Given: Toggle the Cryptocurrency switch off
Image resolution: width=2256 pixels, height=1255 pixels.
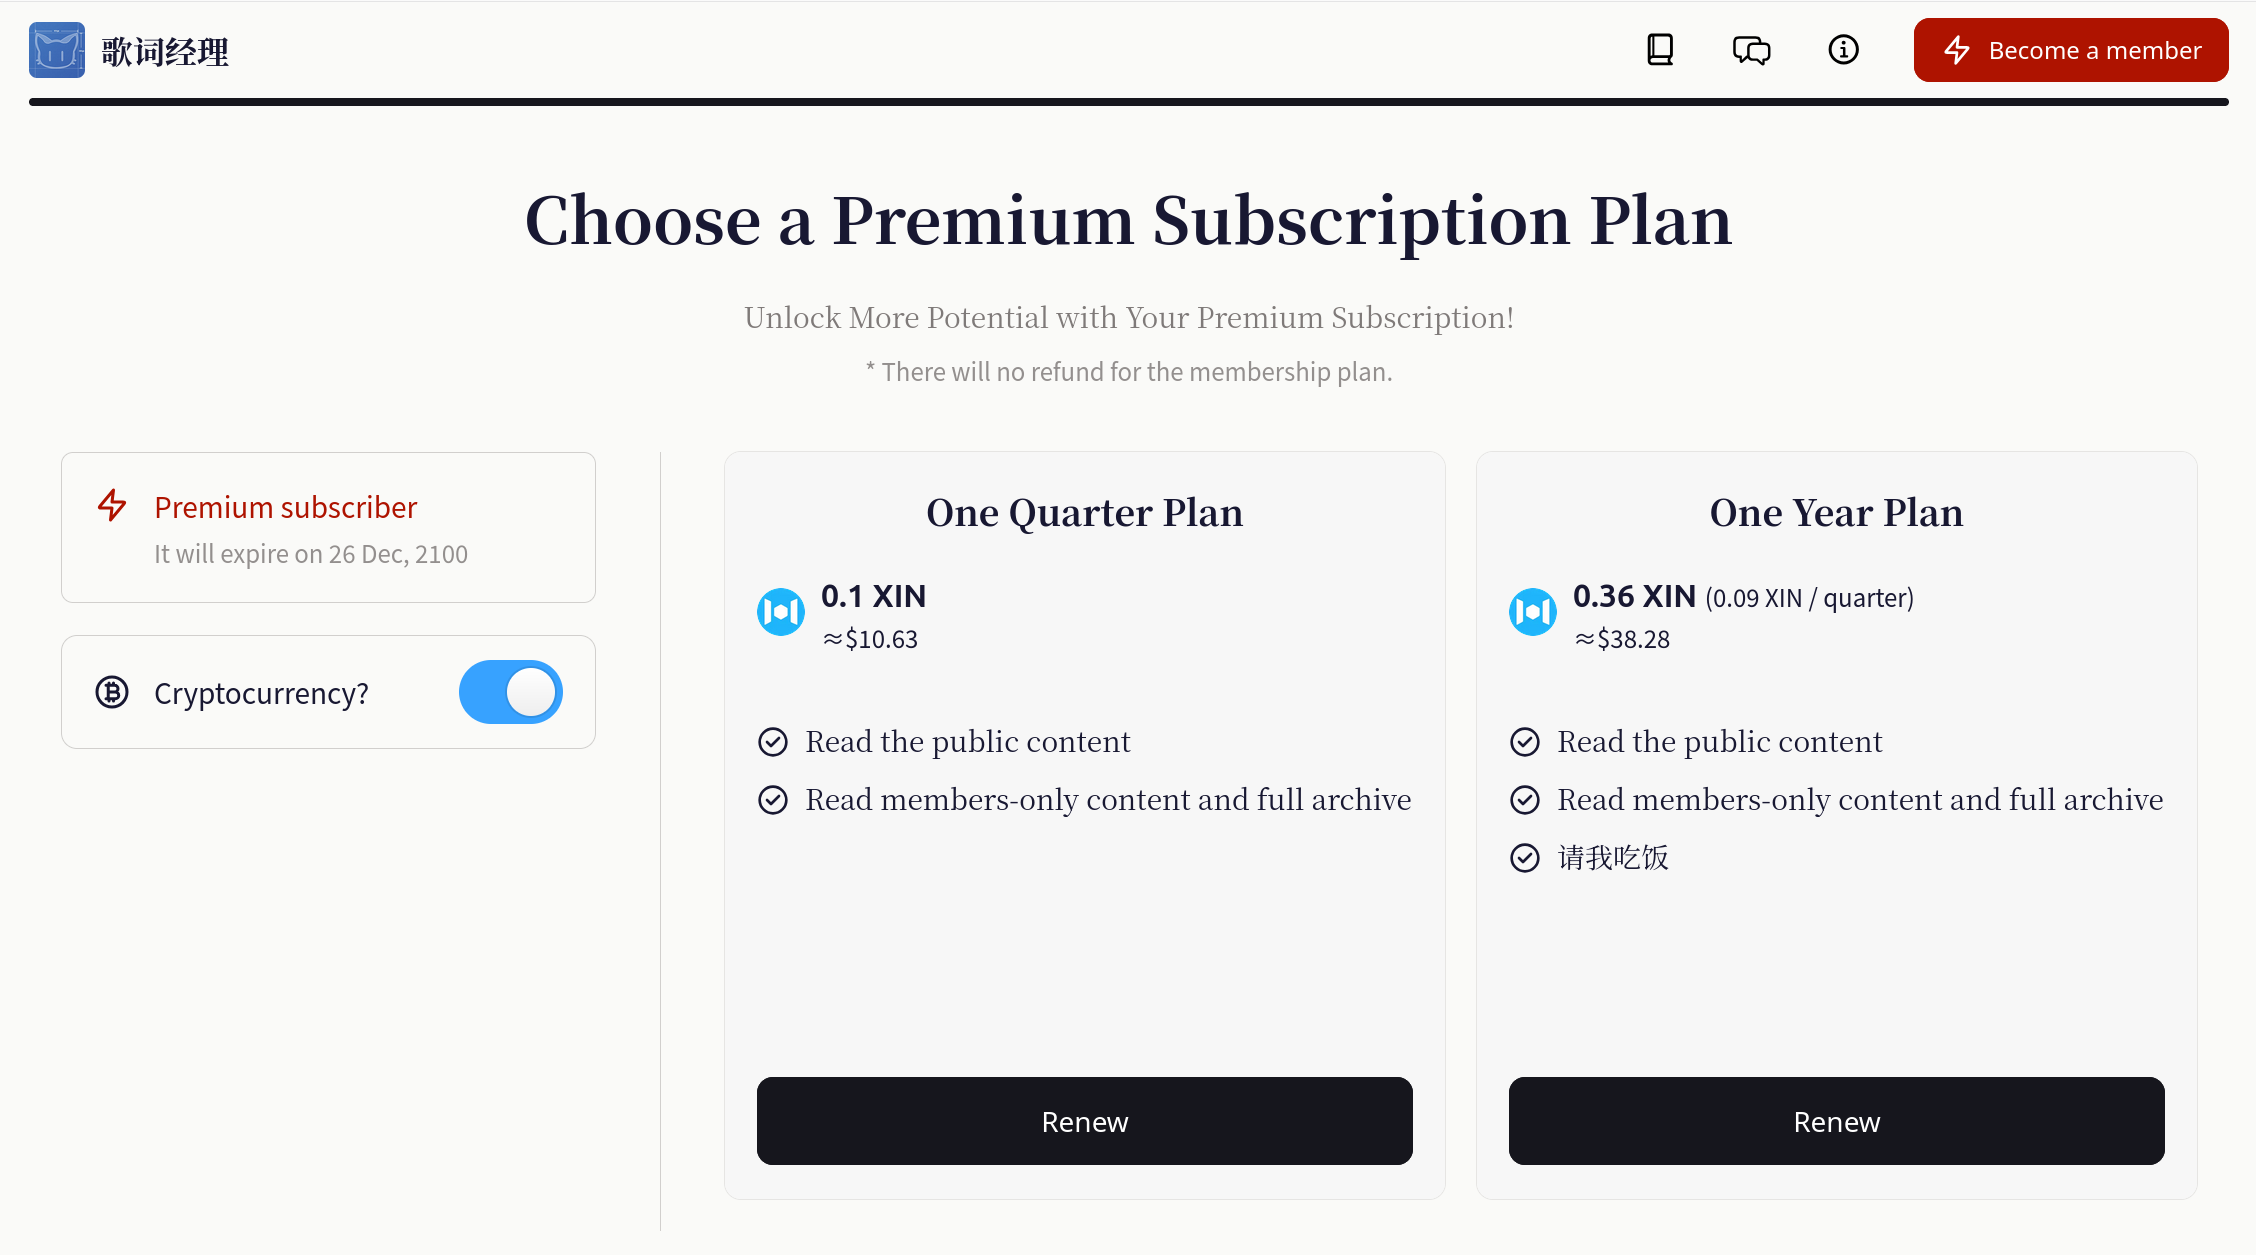Looking at the screenshot, I should pos(511,692).
